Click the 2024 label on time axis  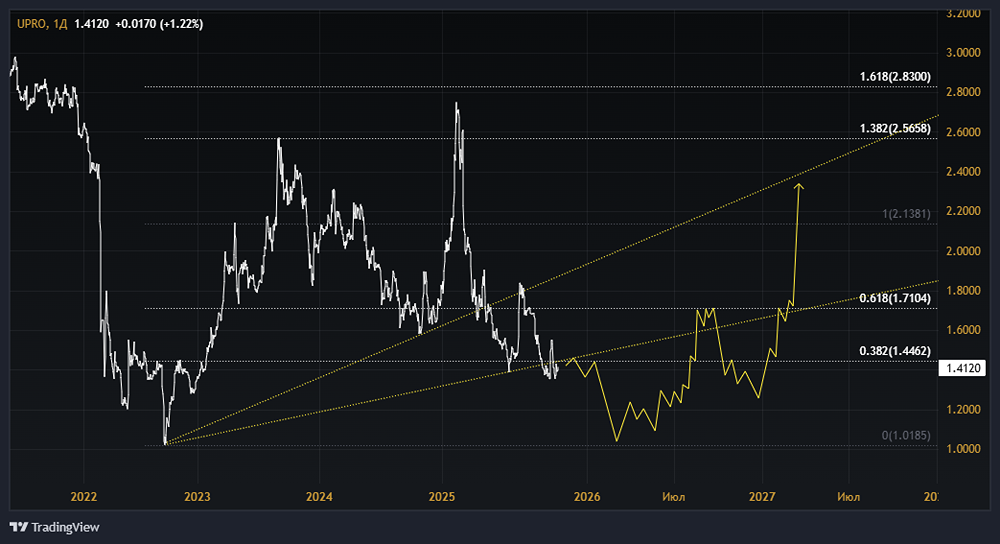(319, 497)
